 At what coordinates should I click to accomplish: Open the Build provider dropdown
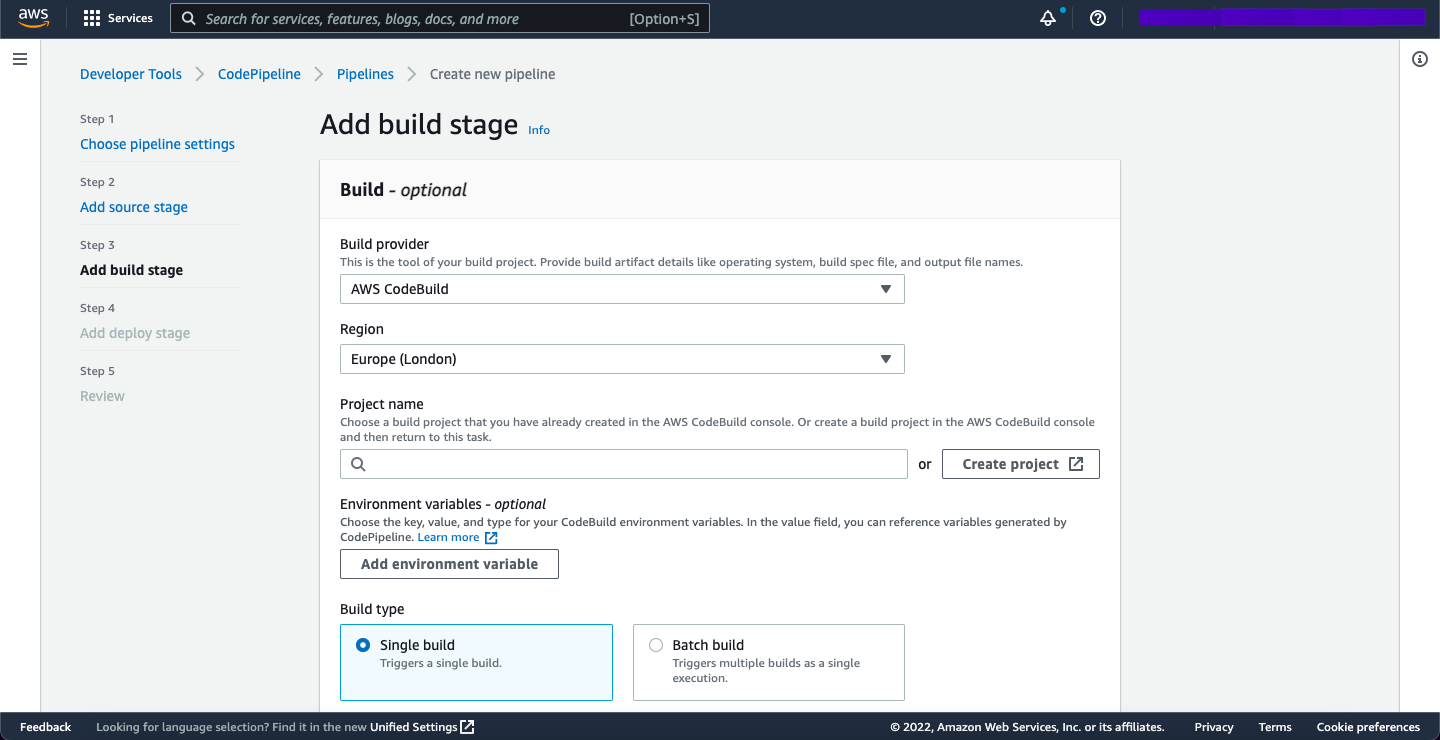[x=622, y=289]
